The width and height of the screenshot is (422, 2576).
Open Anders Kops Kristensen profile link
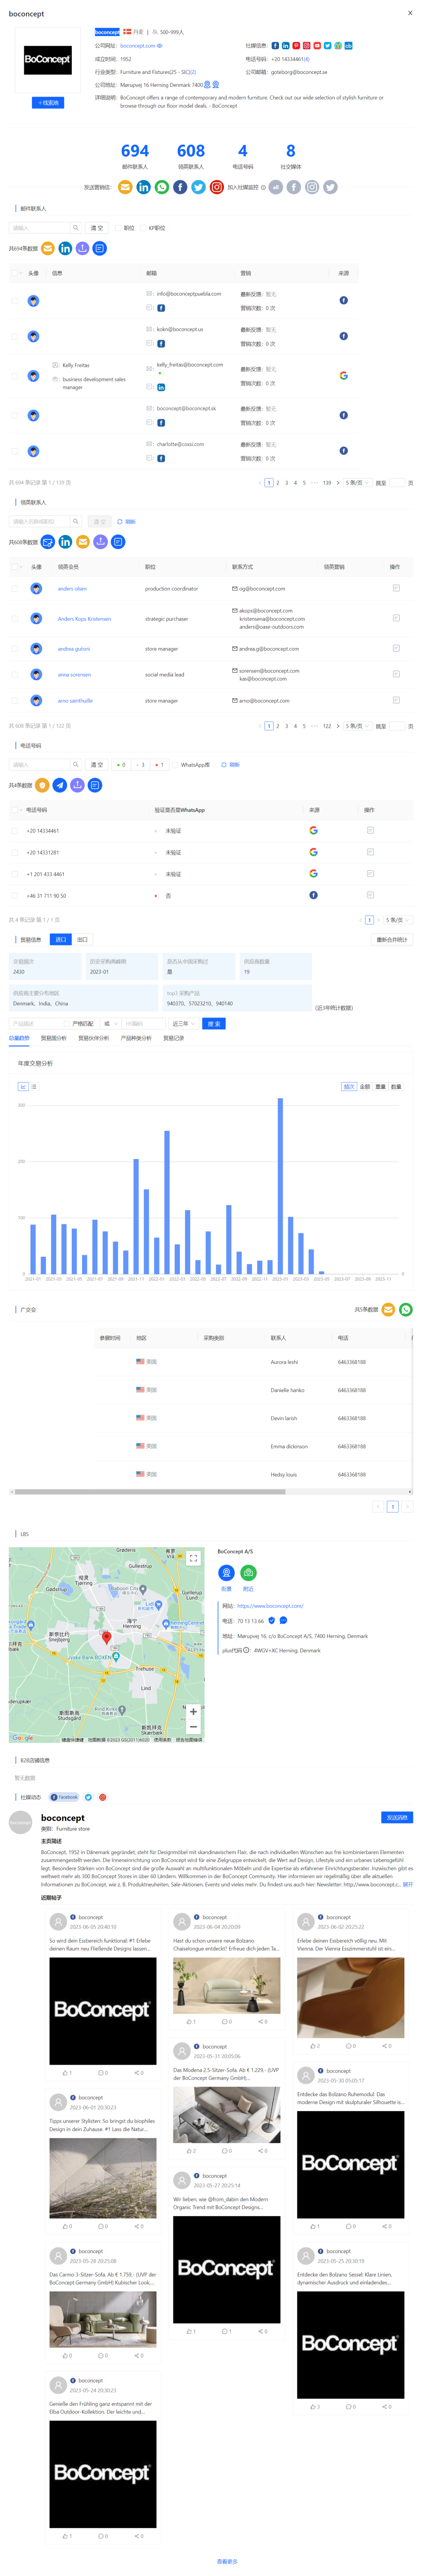tap(84, 619)
